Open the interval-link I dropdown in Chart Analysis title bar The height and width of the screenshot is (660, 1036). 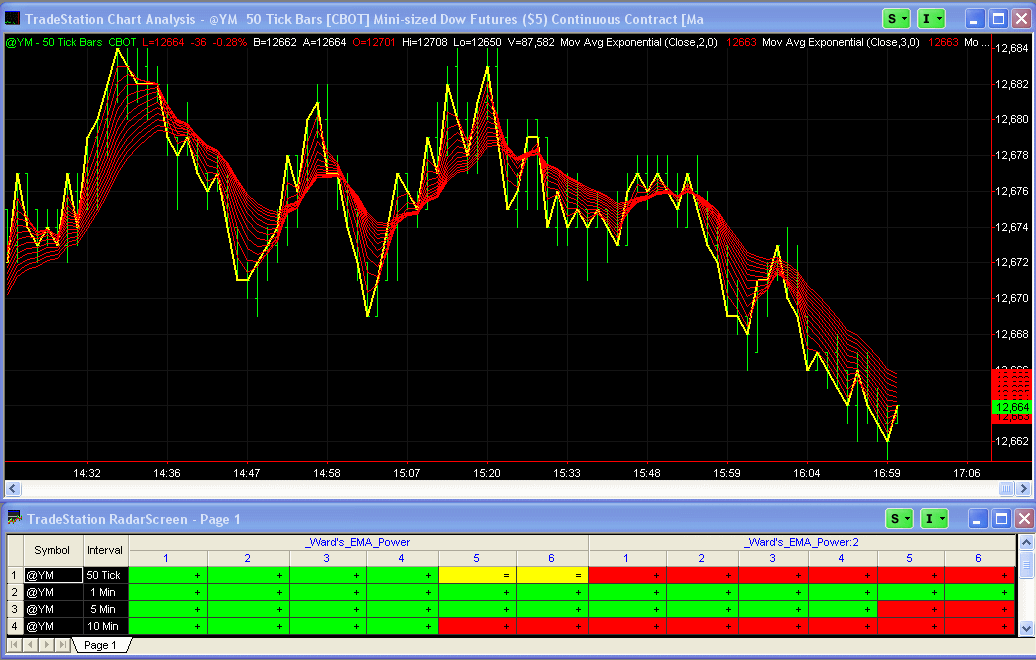click(932, 19)
